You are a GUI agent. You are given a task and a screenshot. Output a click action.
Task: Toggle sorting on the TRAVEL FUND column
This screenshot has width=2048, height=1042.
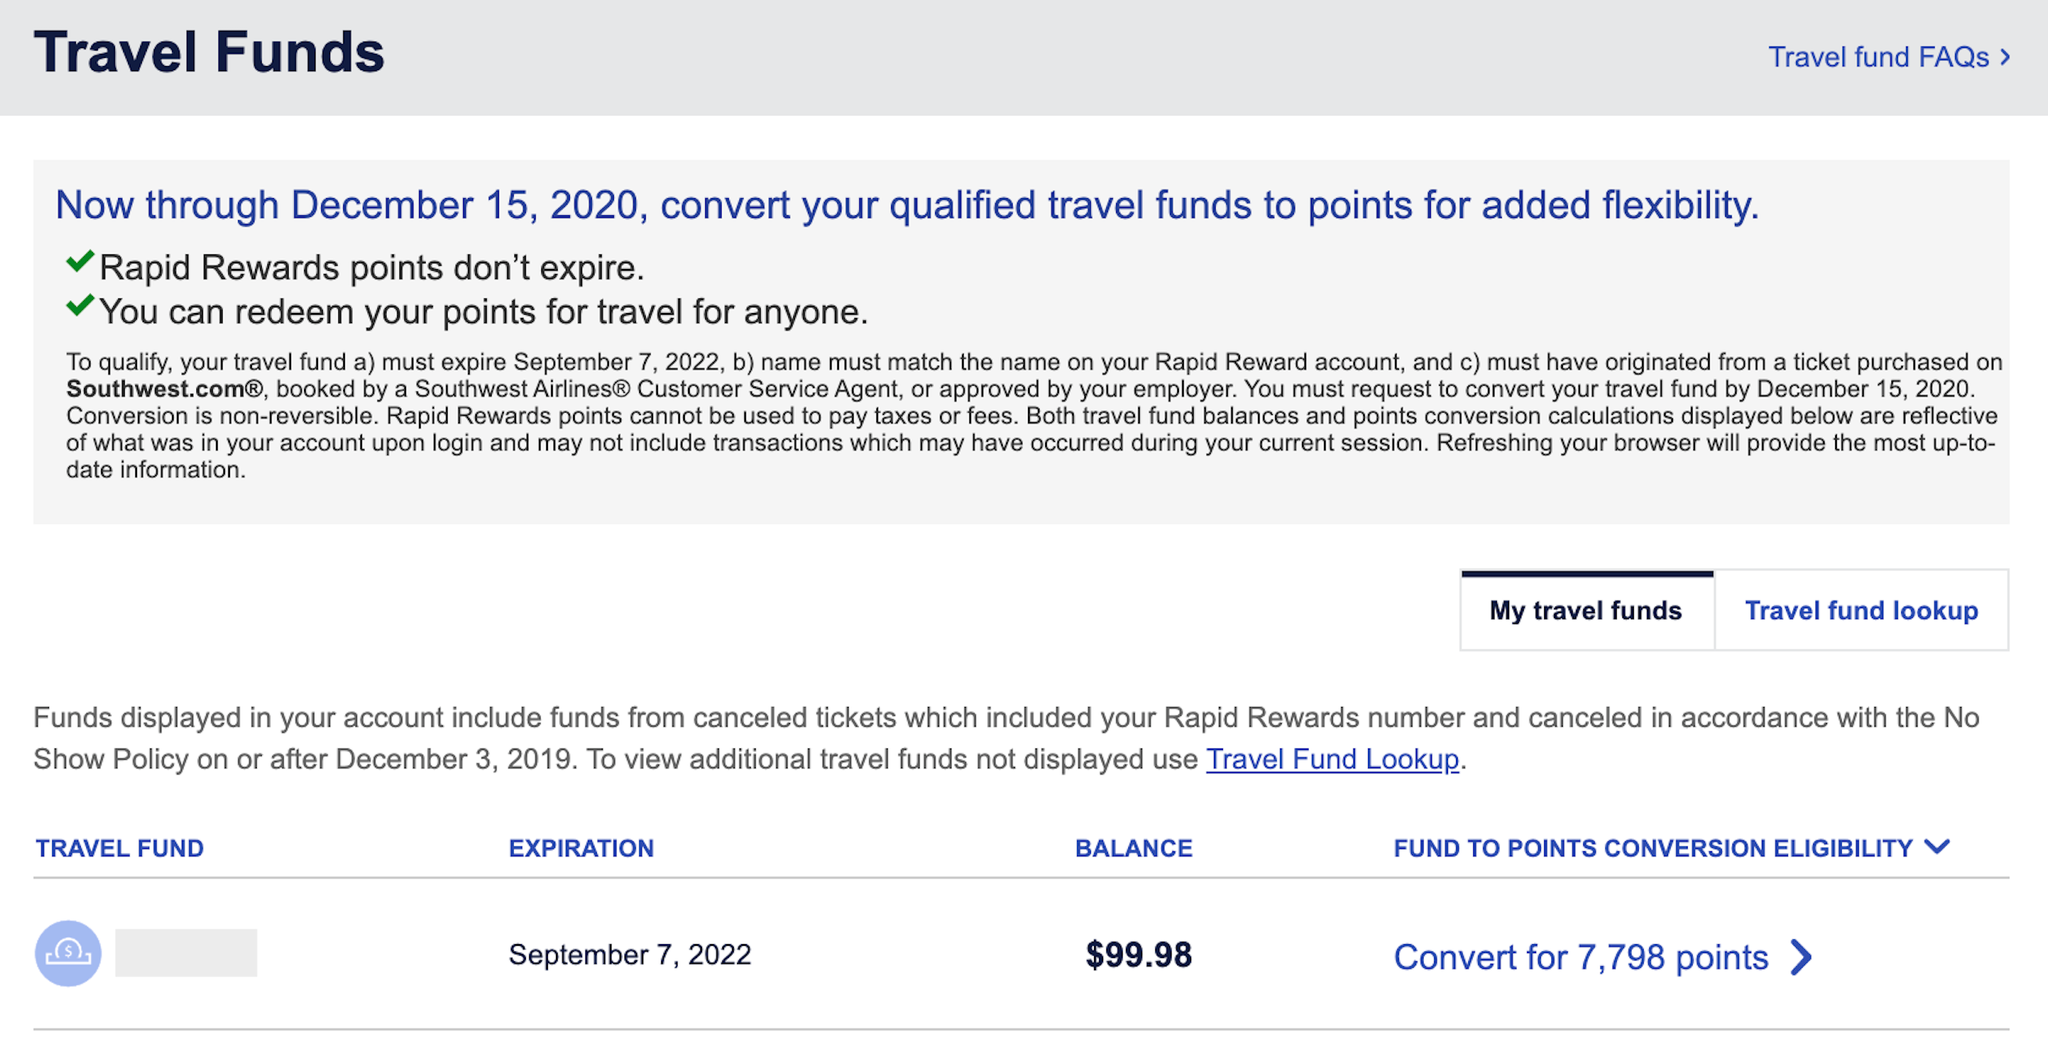119,847
